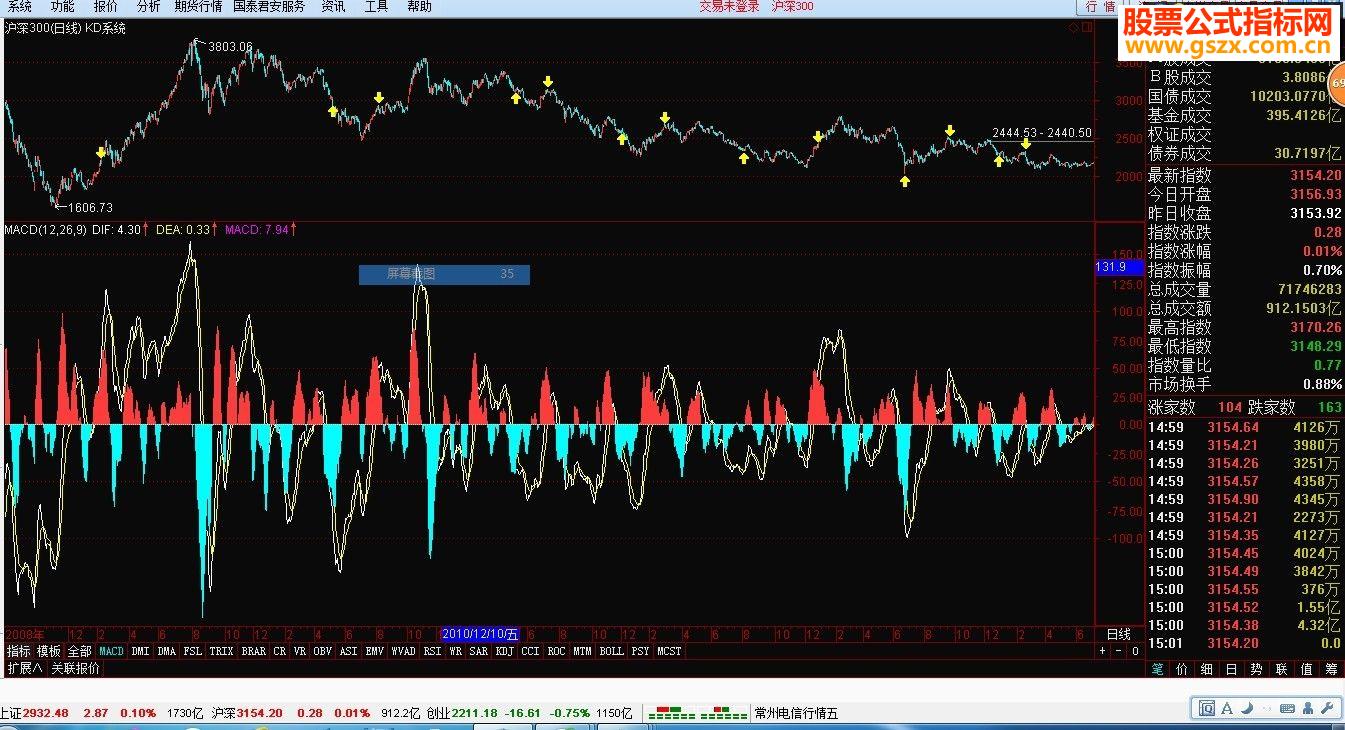Select the 日 tab in side panel
Screen dimensions: 1345x730
click(x=1231, y=669)
